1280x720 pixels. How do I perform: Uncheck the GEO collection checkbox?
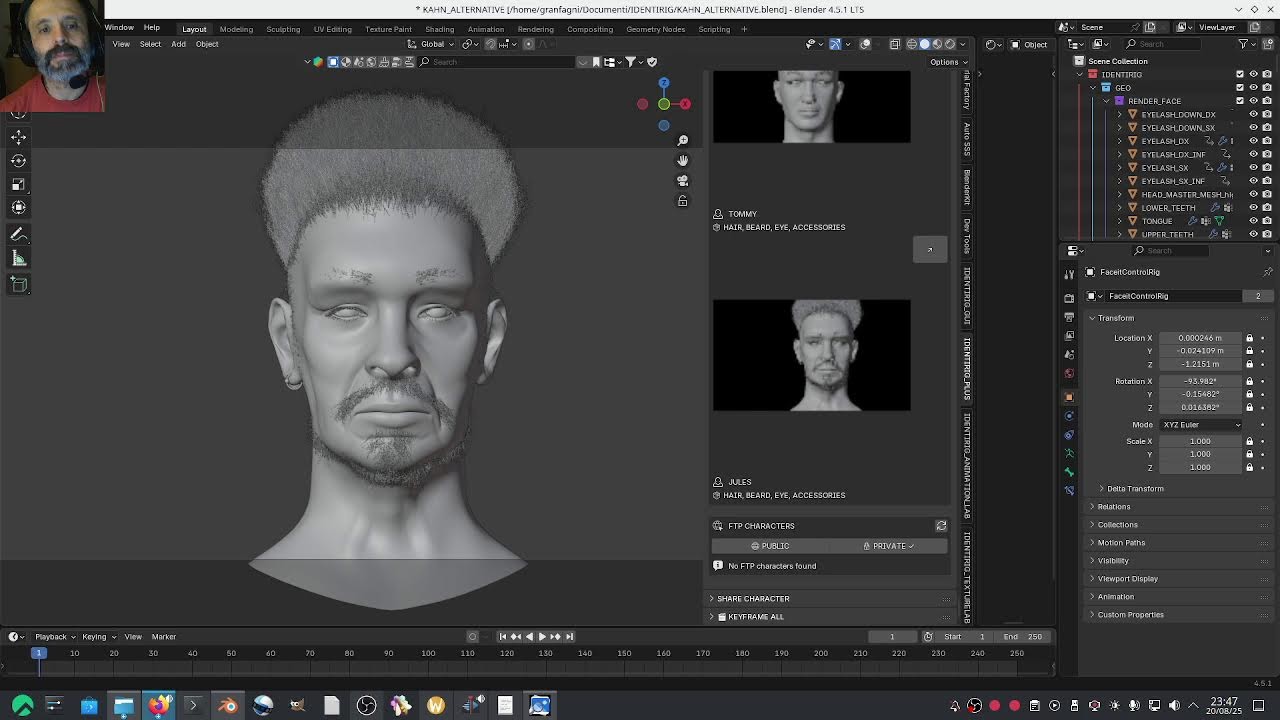click(1240, 88)
